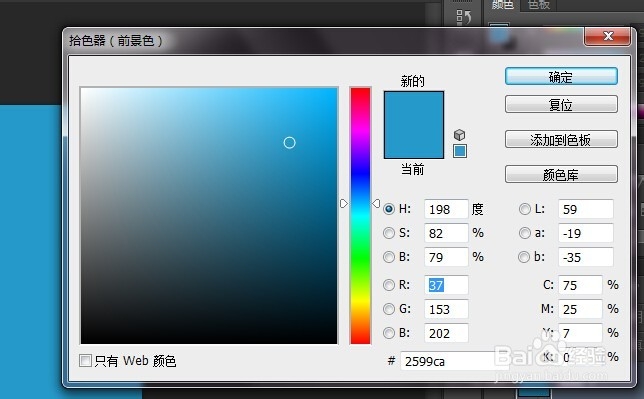
Task: Click the blue field showing 202
Action: 446,333
